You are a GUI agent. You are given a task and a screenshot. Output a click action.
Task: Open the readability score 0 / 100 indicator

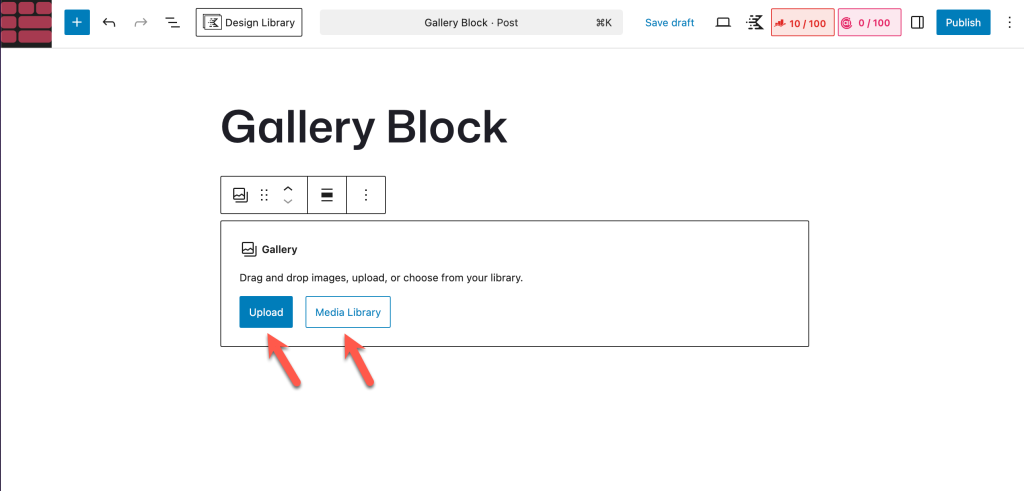pyautogui.click(x=869, y=22)
